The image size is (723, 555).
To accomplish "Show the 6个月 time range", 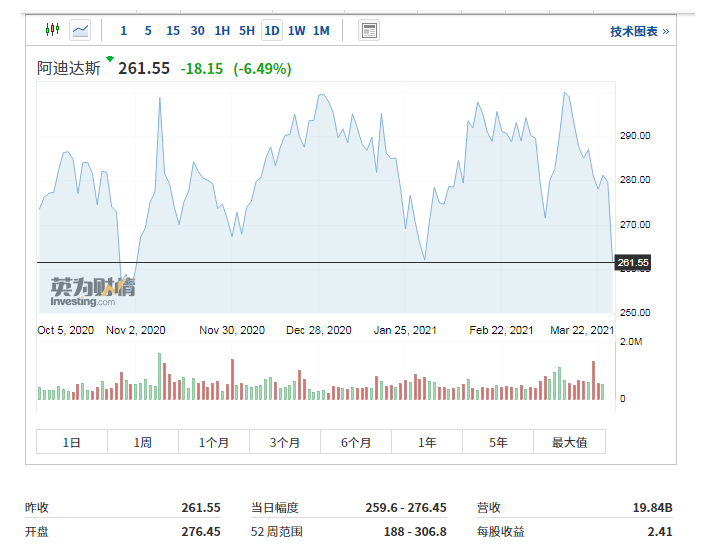I will [x=356, y=443].
